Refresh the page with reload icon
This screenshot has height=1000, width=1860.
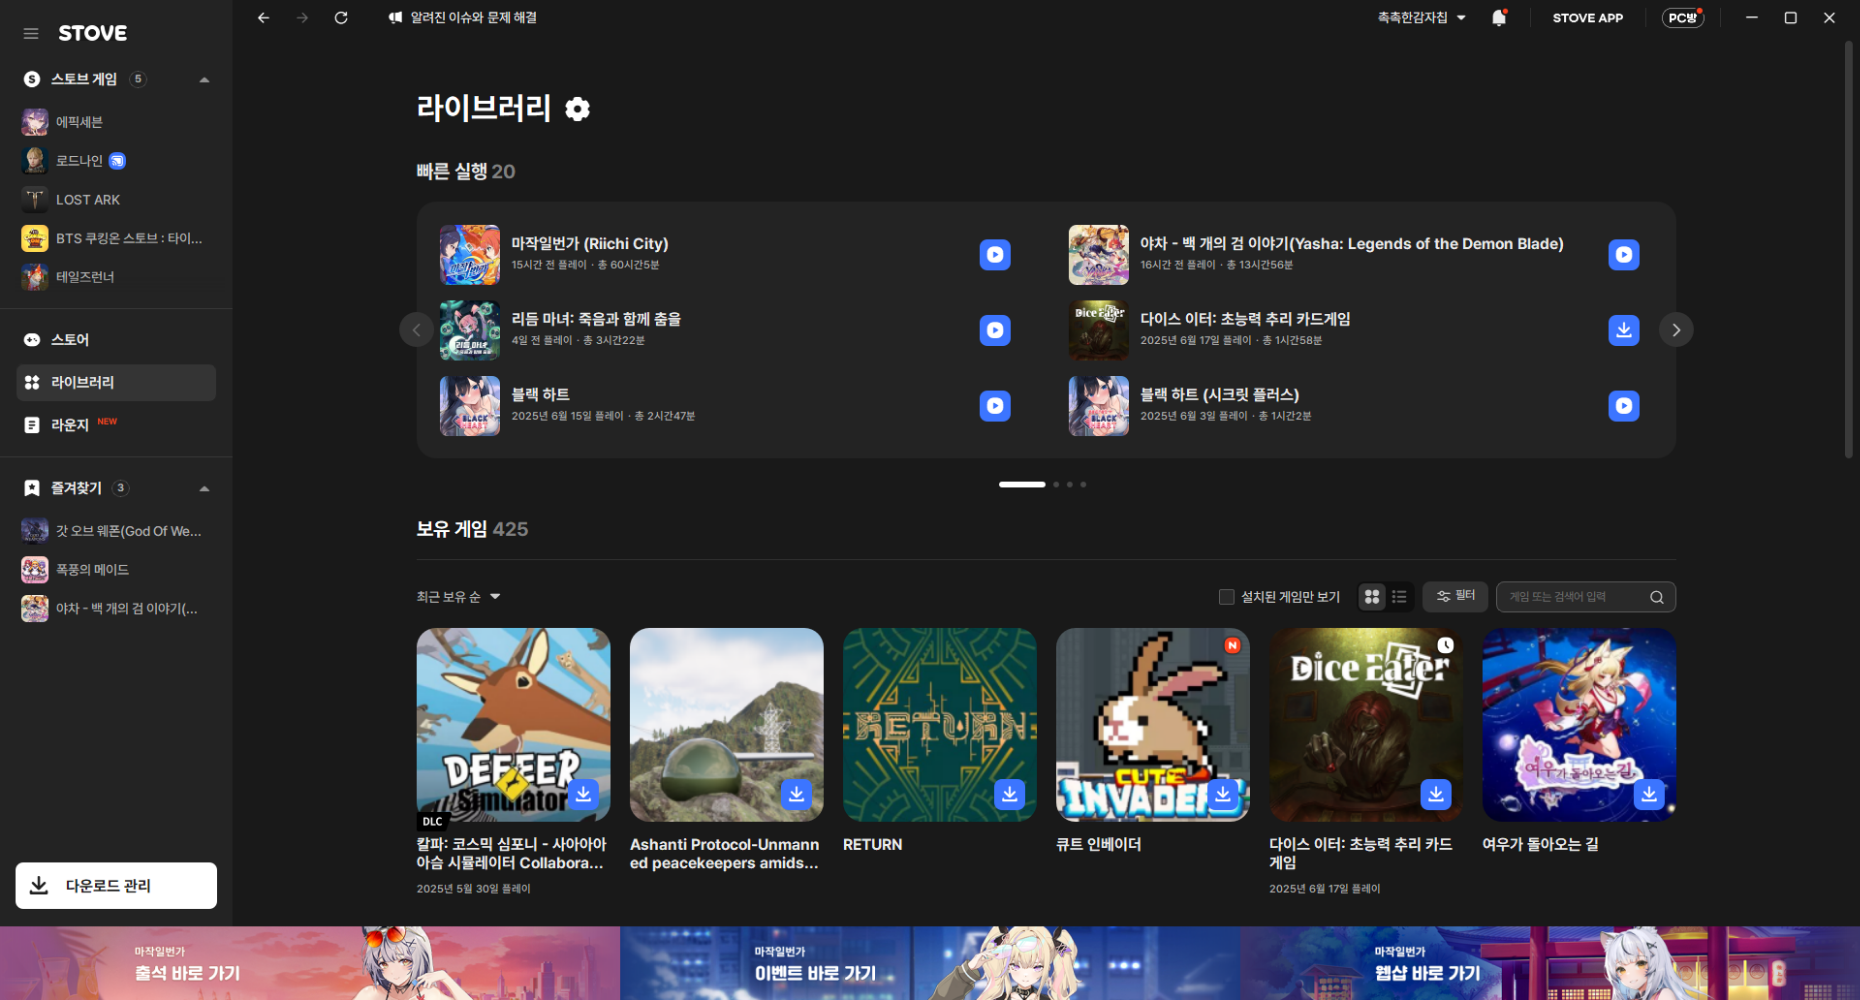pyautogui.click(x=341, y=18)
